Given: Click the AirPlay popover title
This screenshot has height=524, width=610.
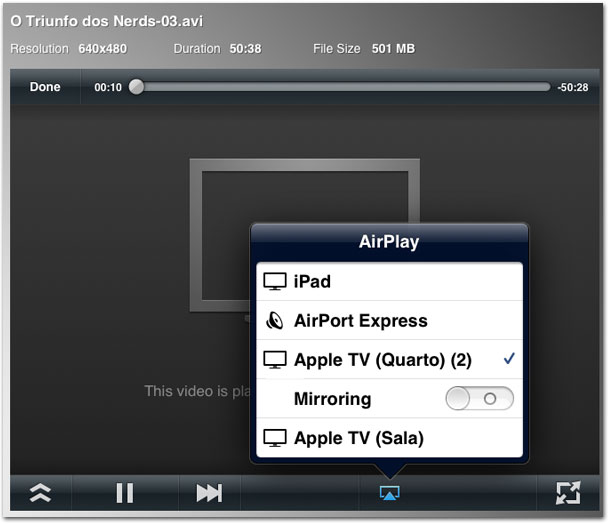Looking at the screenshot, I should 389,242.
